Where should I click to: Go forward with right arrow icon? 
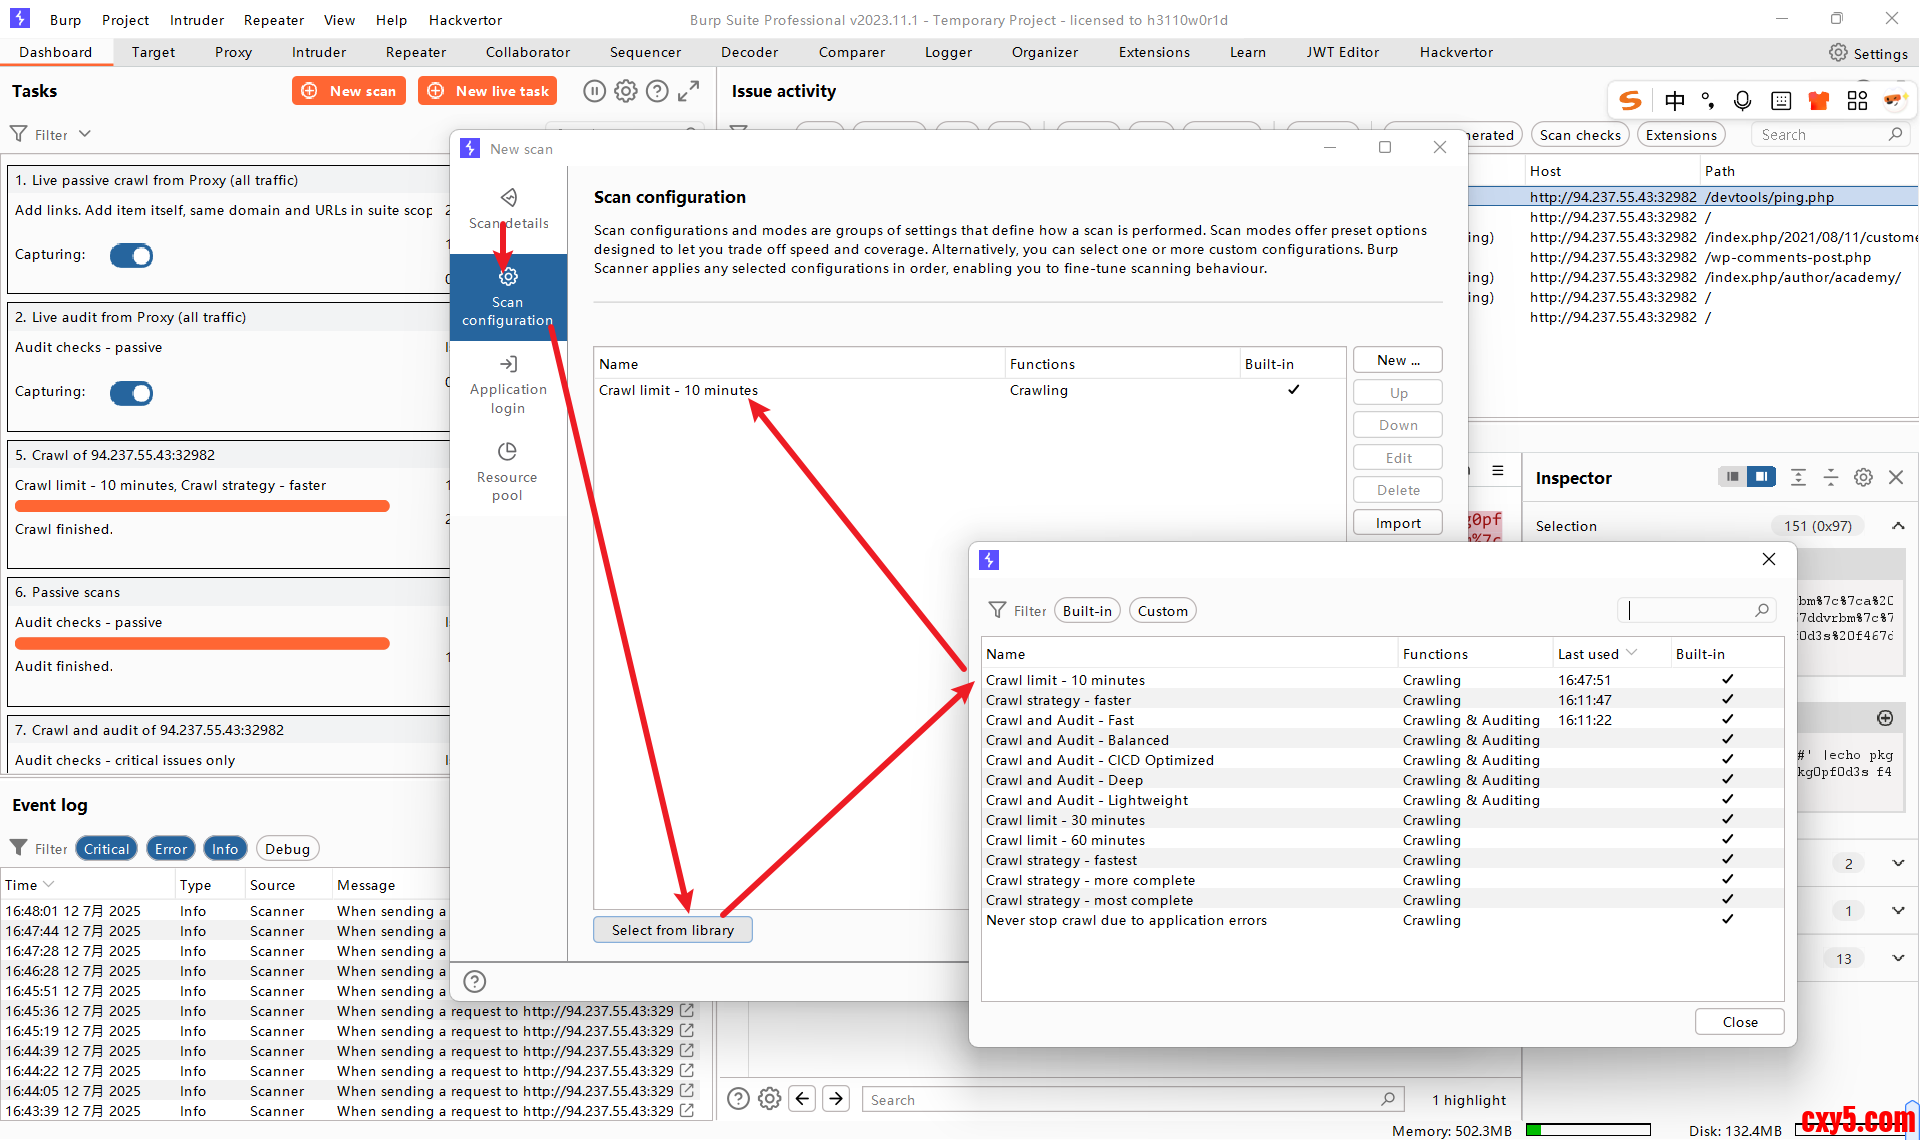coord(836,1099)
